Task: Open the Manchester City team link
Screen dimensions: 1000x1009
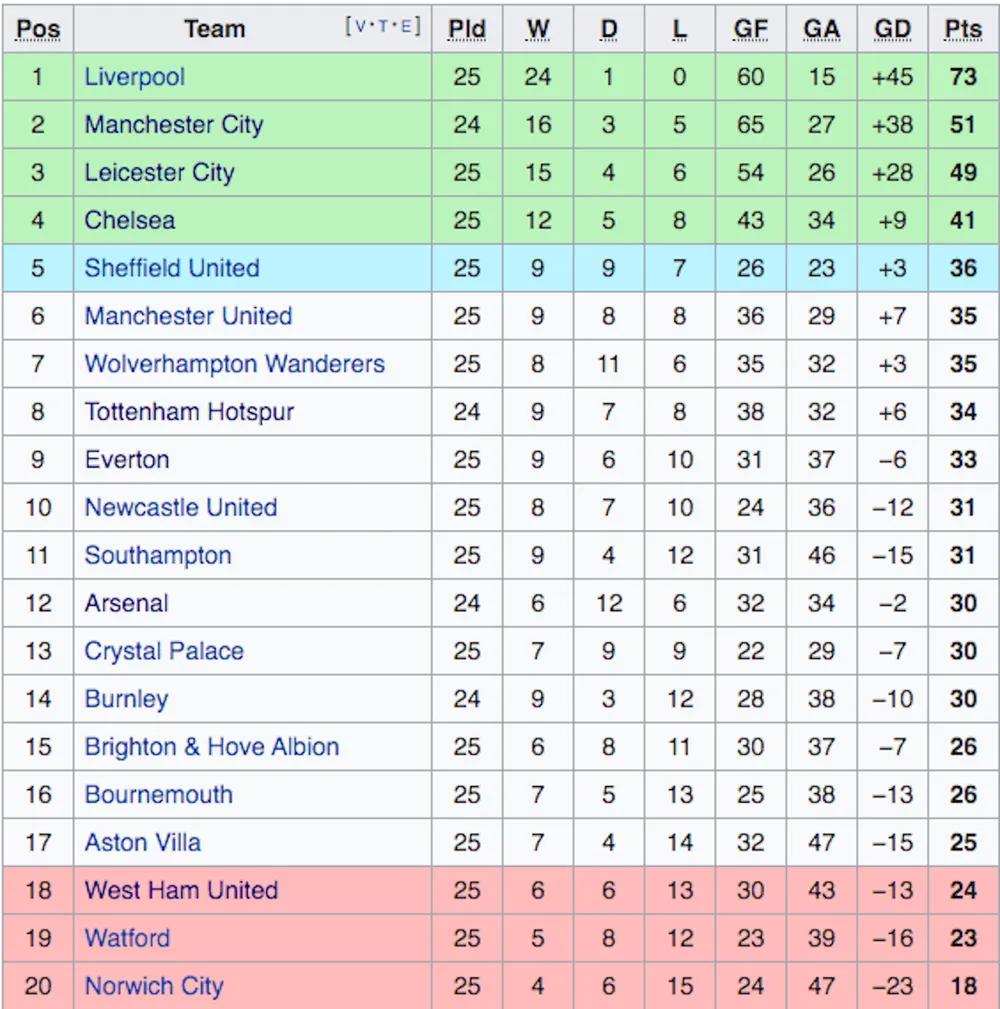Action: 174,125
